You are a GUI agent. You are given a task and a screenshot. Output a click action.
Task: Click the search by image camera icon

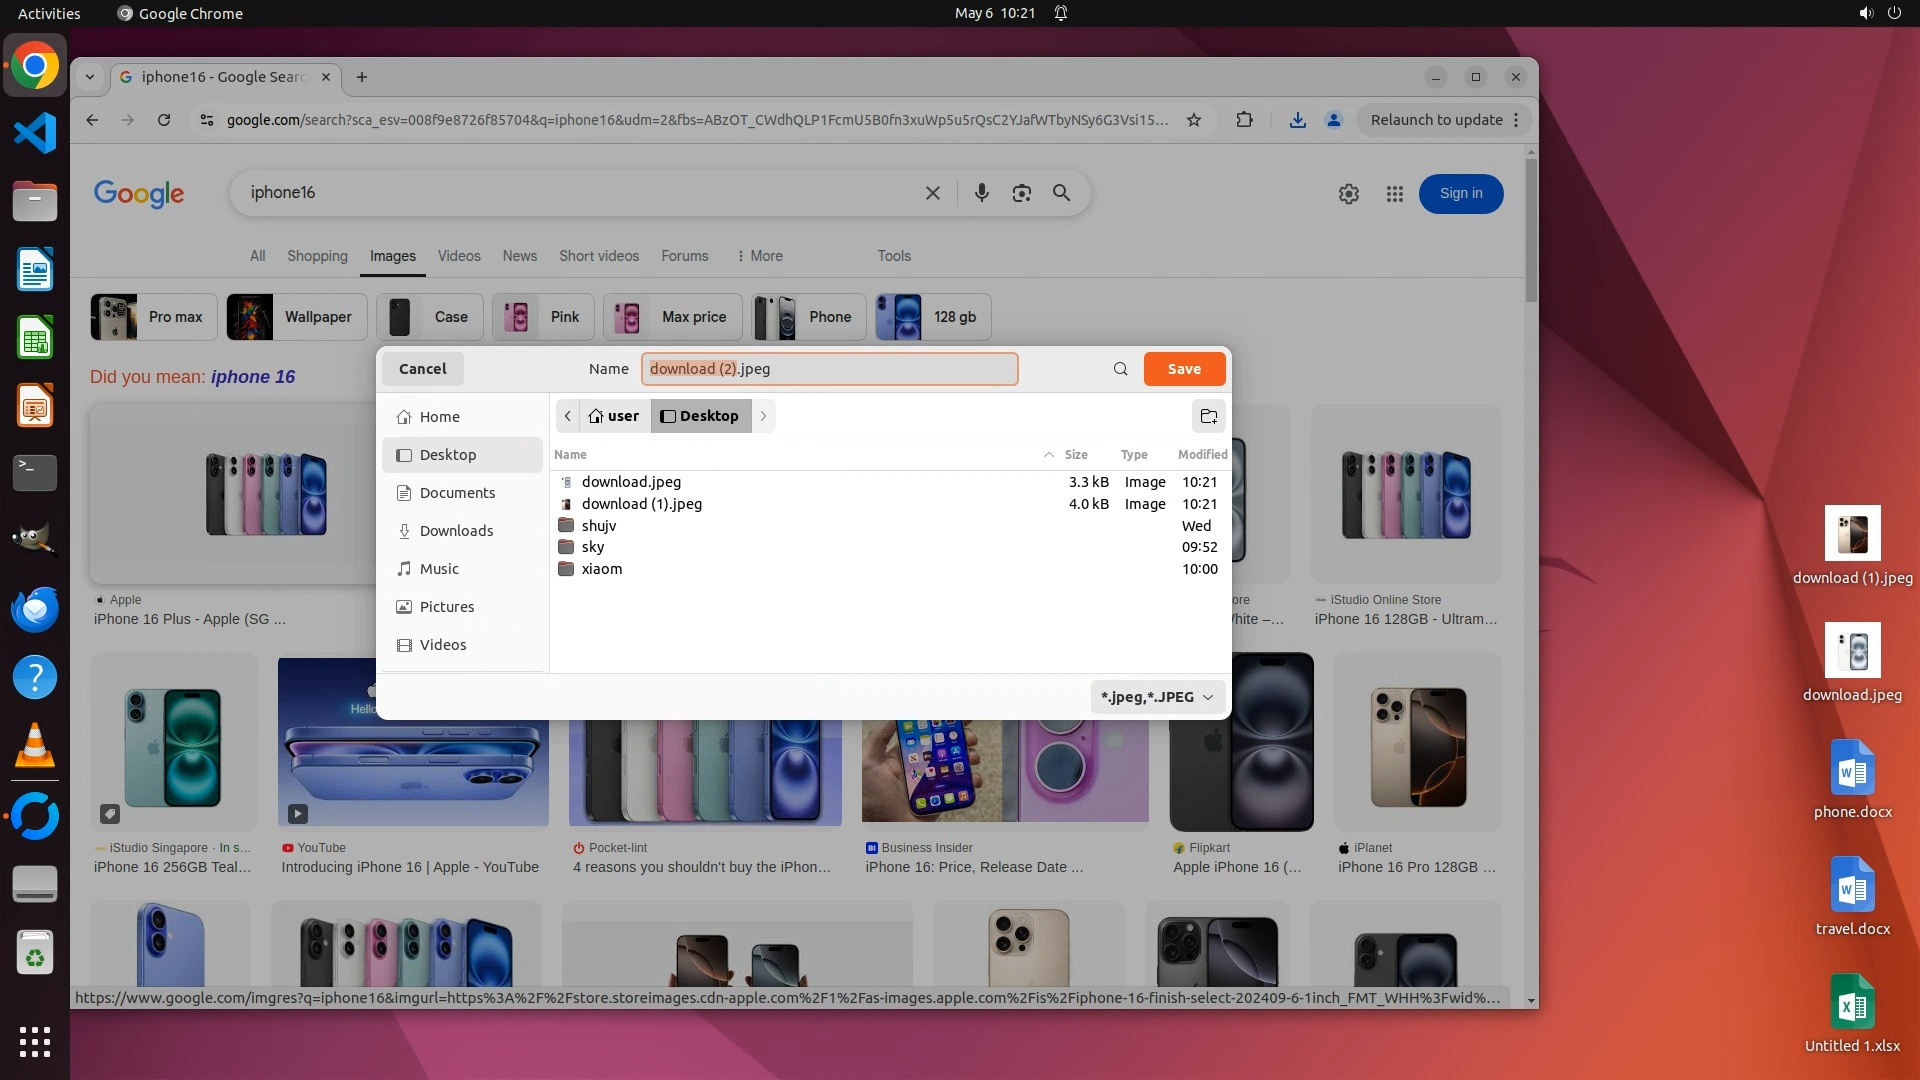click(x=1021, y=193)
